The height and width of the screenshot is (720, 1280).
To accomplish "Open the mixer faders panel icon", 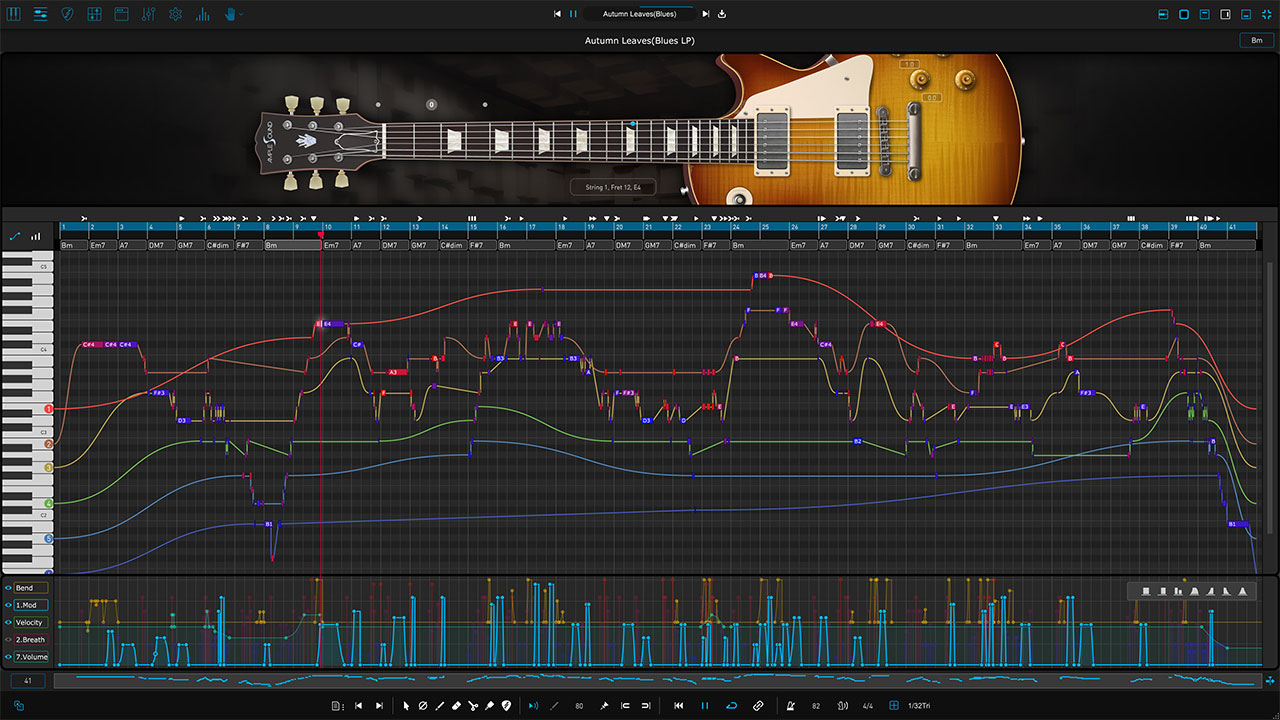I will pos(148,14).
